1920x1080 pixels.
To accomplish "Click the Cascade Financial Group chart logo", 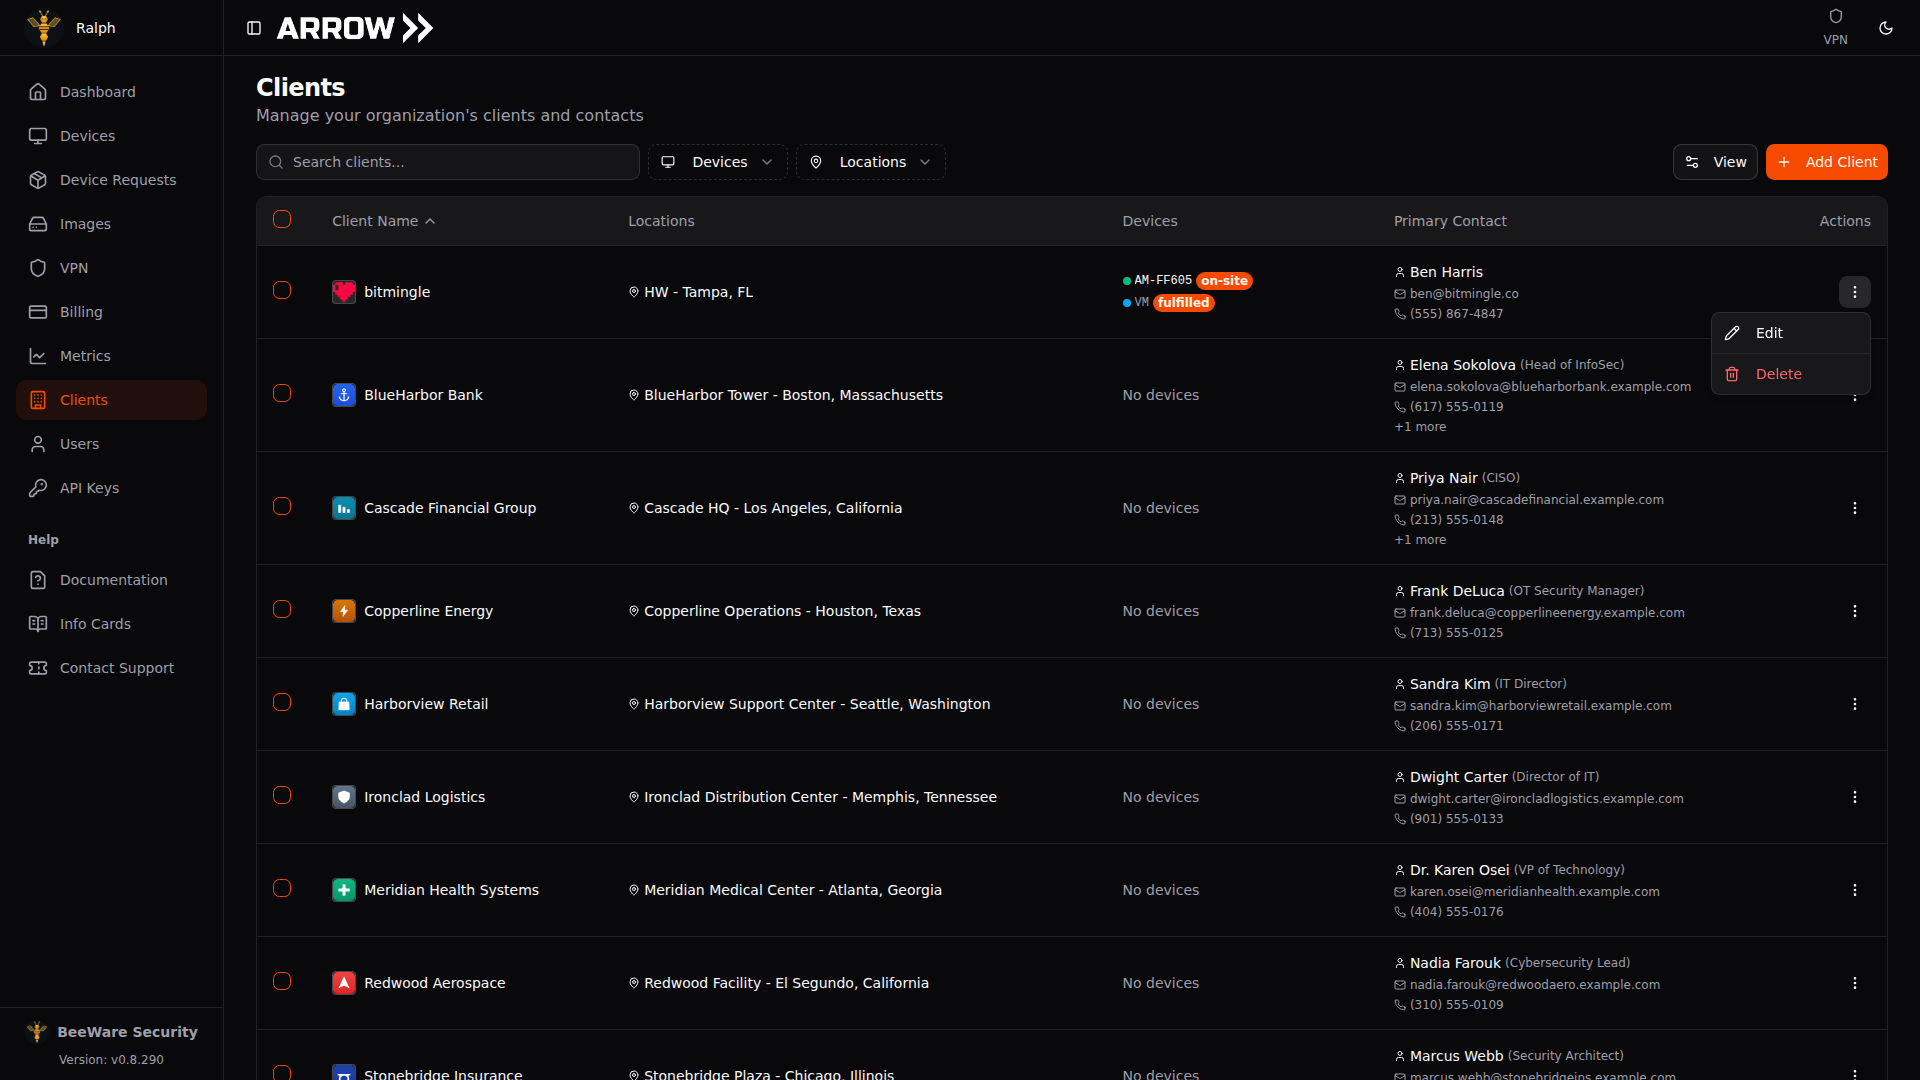I will 344,508.
